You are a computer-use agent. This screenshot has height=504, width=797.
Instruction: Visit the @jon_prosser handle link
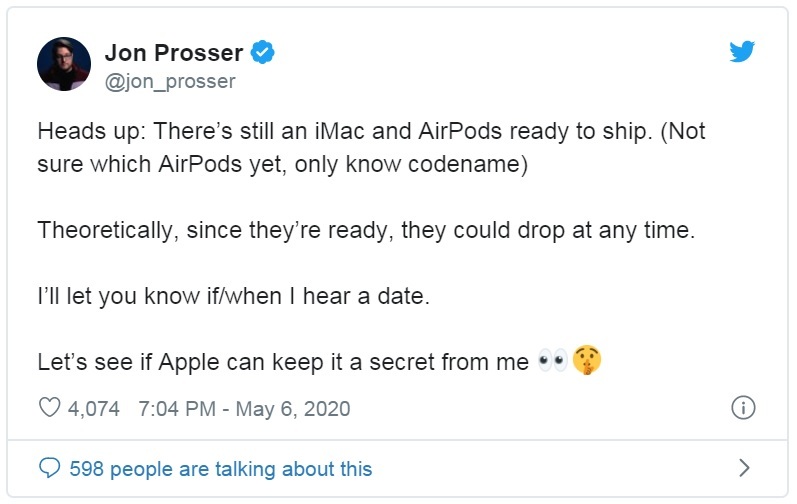point(170,81)
